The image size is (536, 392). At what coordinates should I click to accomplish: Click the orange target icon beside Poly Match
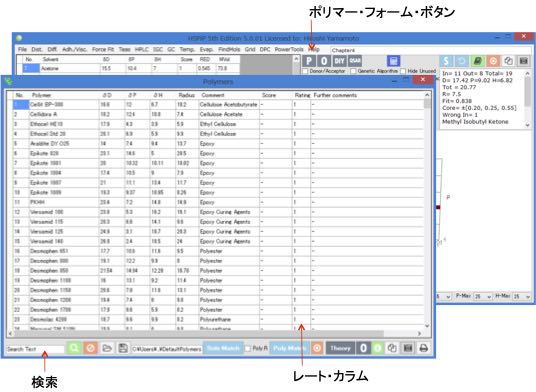tap(317, 348)
